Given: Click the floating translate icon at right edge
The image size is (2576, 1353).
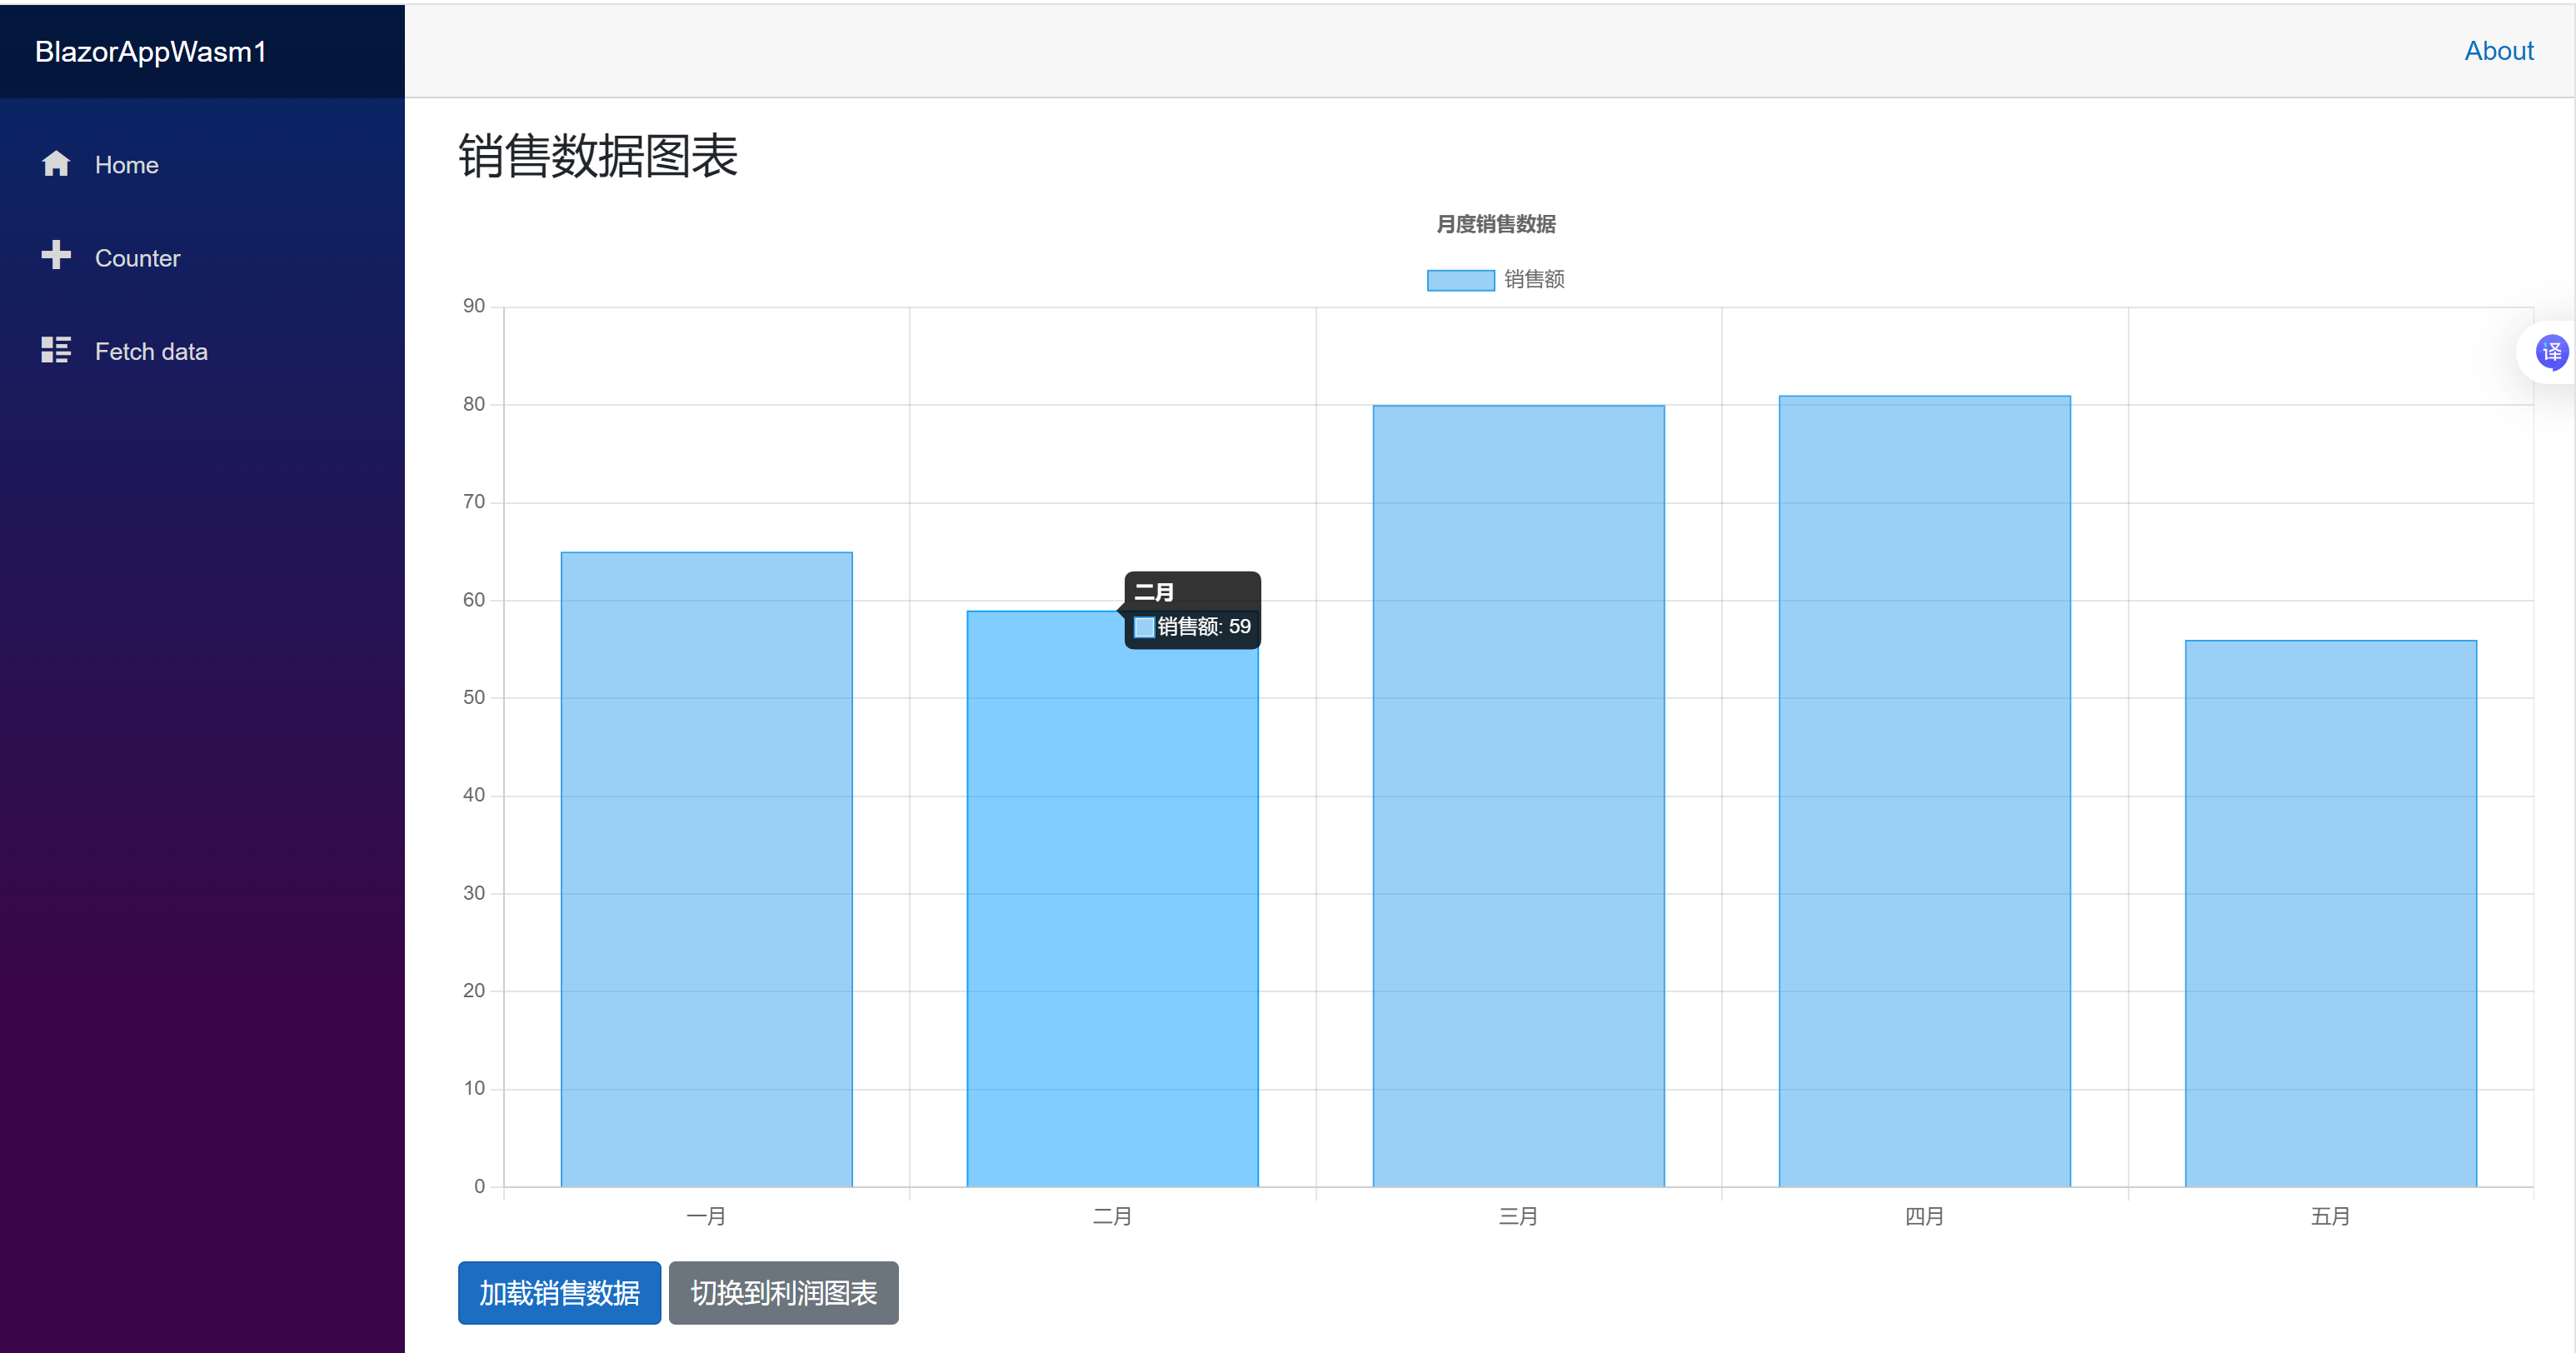Looking at the screenshot, I should pyautogui.click(x=2551, y=352).
